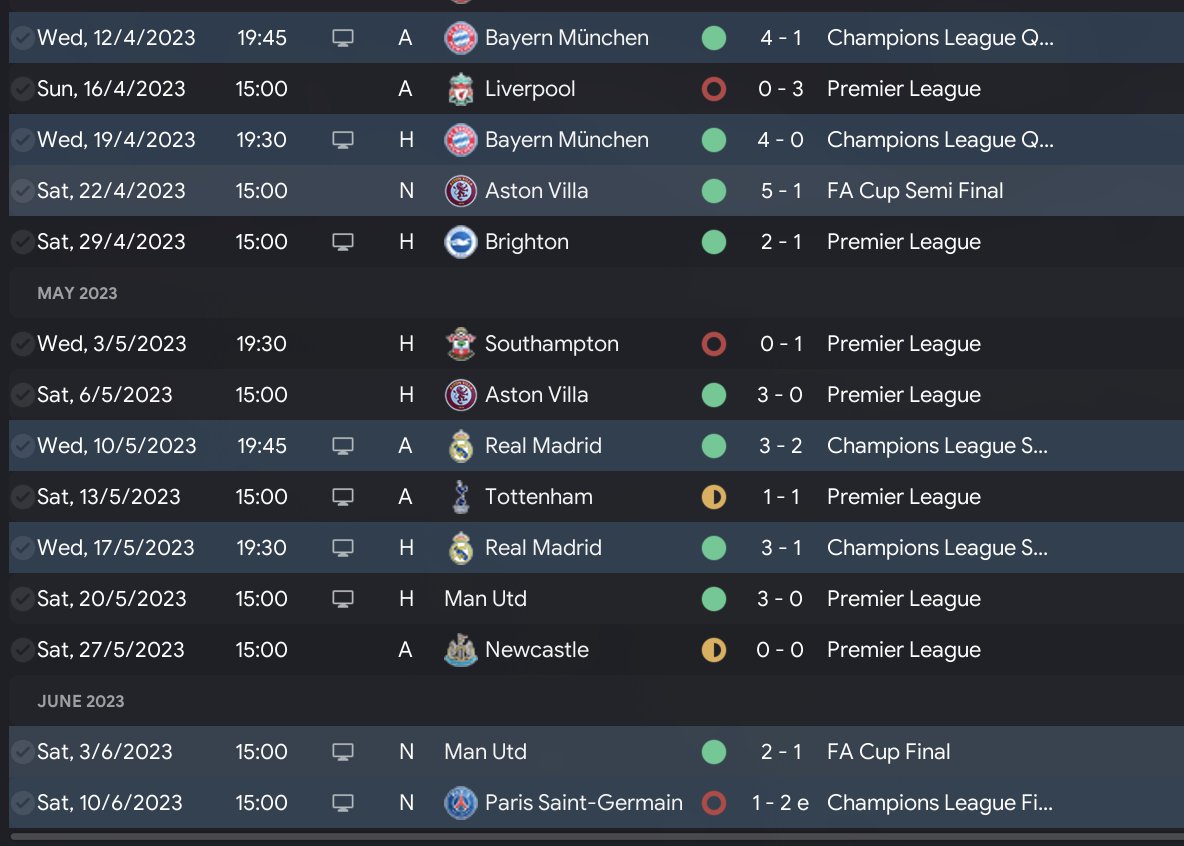Click the green win indicator for the FA Cup Semi Final
1184x846 pixels.
point(713,191)
